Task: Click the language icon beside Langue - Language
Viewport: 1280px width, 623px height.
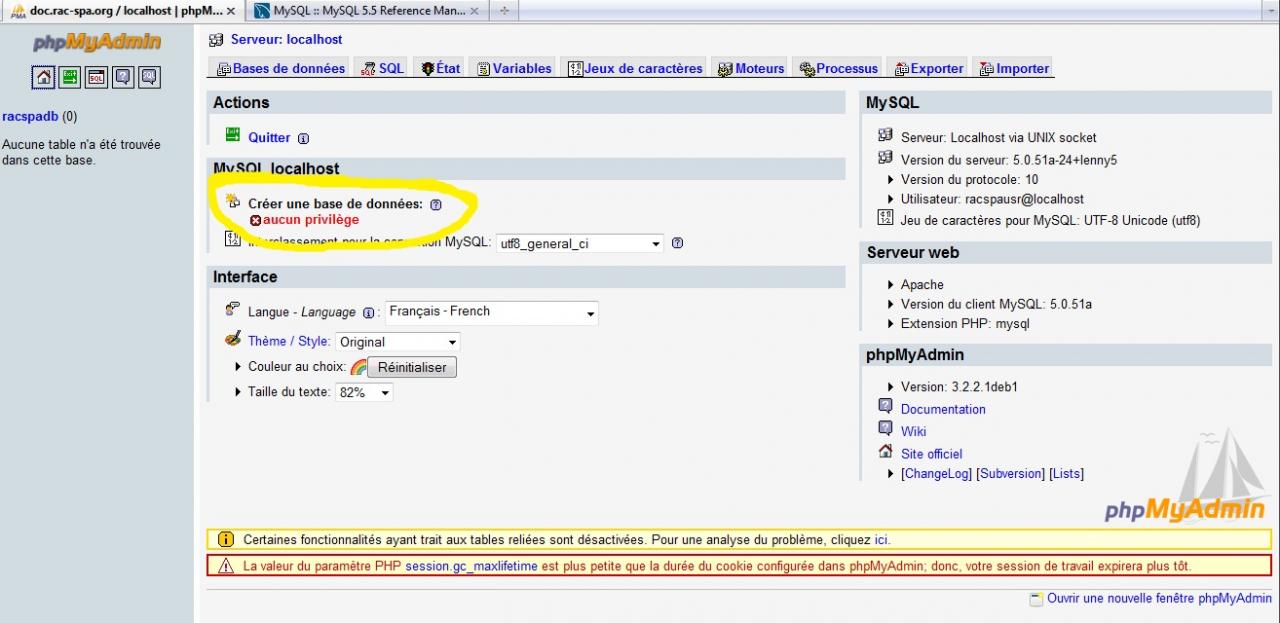Action: click(x=233, y=309)
